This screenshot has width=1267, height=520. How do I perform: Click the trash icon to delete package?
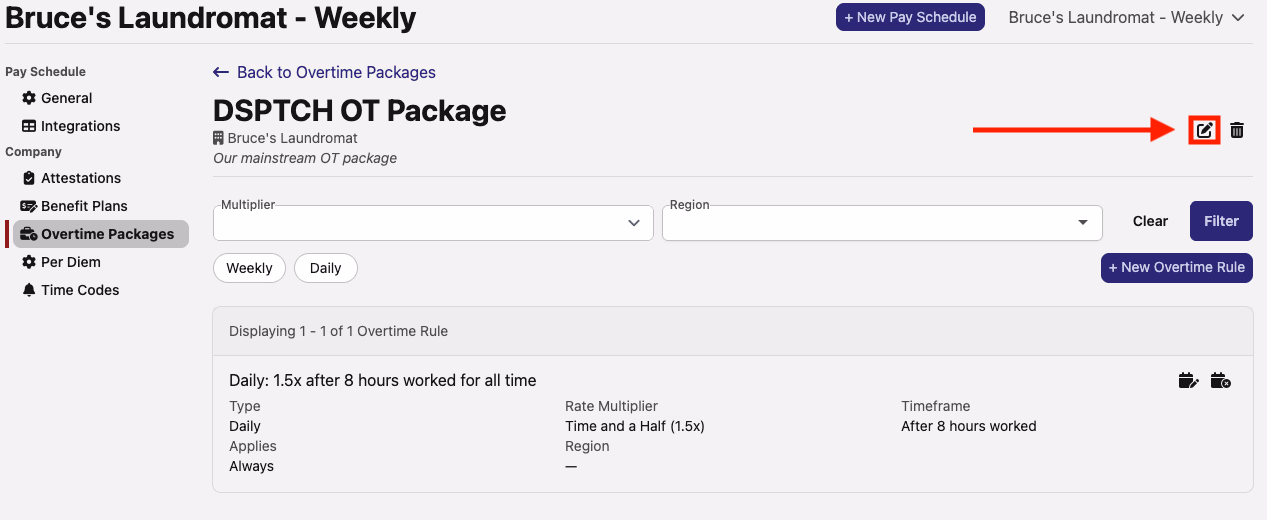(x=1237, y=130)
